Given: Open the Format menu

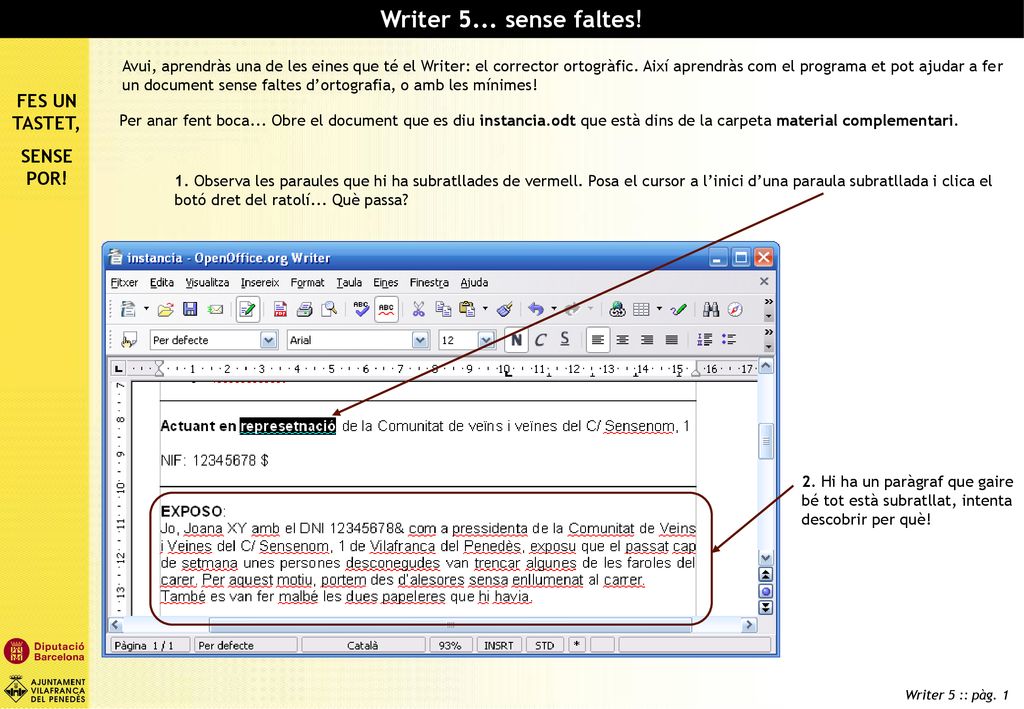Looking at the screenshot, I should point(307,283).
